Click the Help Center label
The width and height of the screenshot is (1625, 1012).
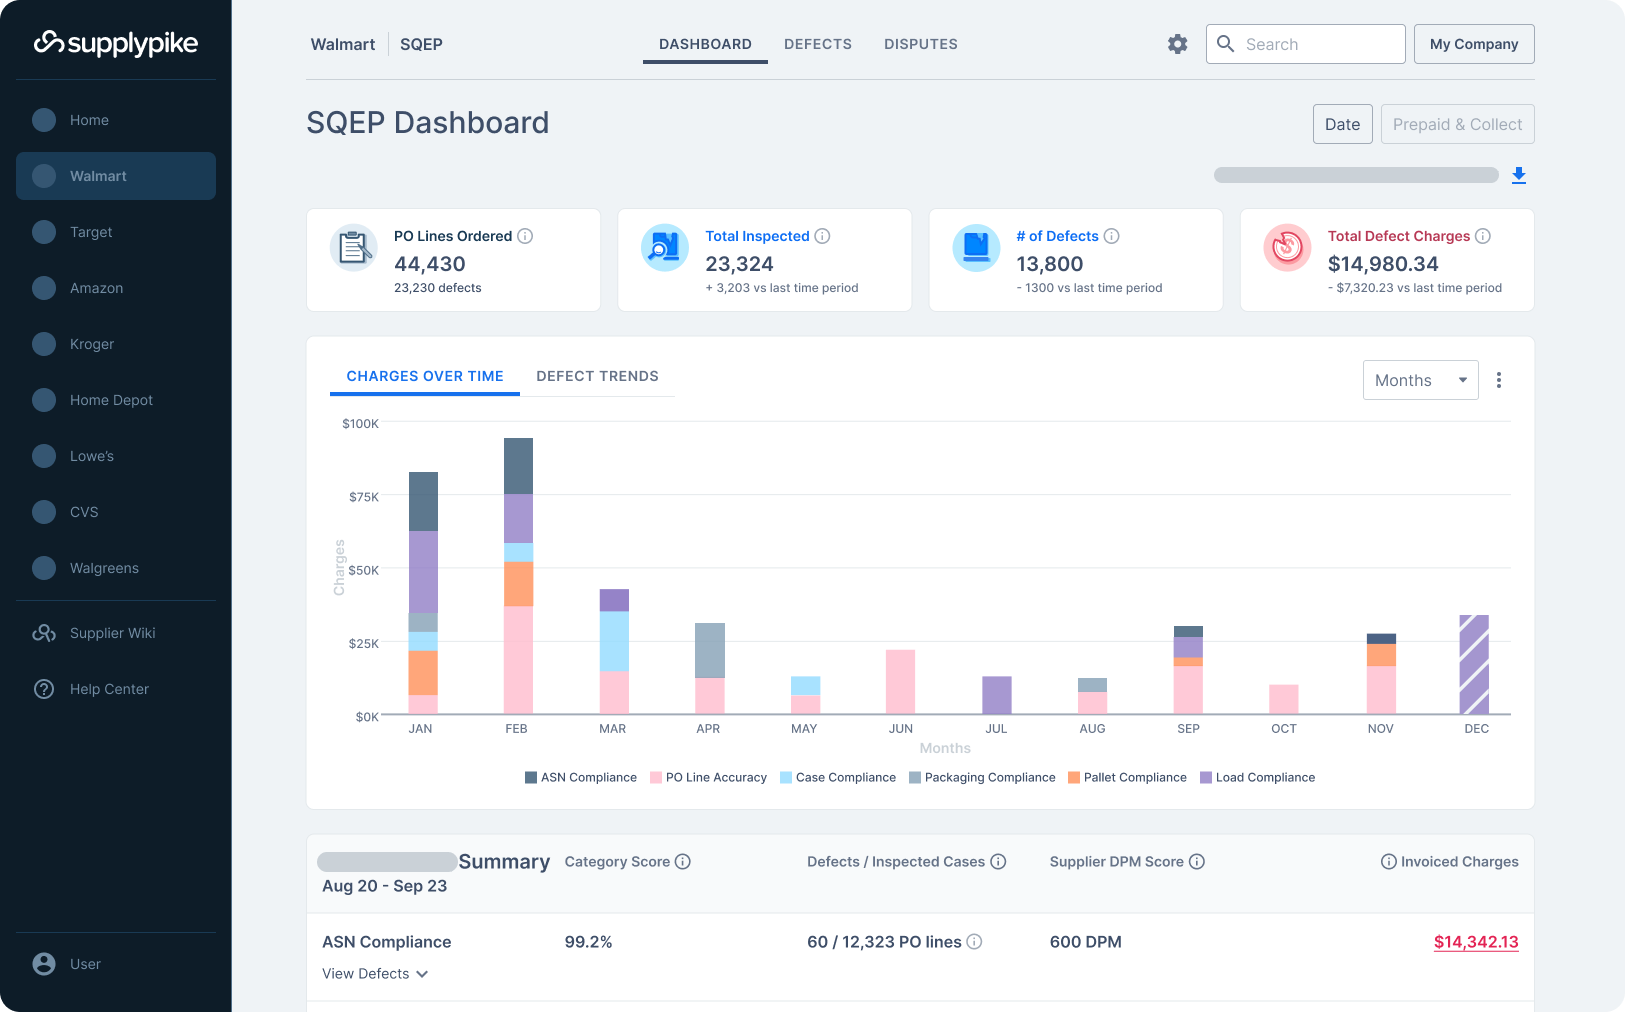109,689
